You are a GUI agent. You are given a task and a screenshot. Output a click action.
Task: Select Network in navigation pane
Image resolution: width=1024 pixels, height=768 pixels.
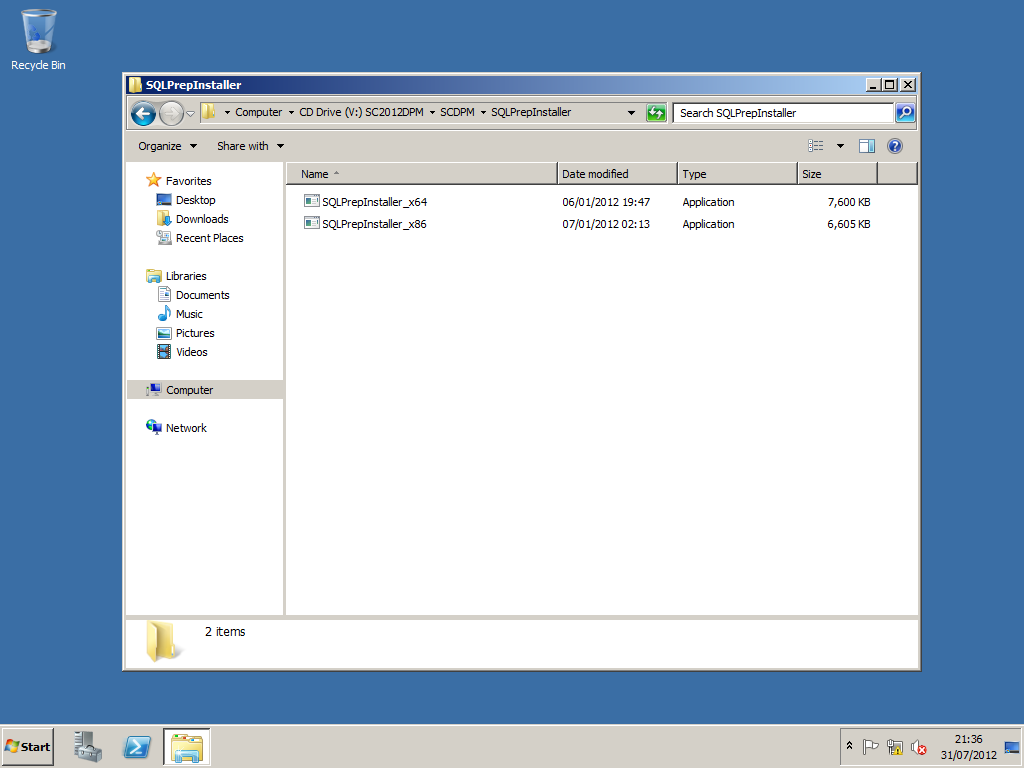pos(186,428)
